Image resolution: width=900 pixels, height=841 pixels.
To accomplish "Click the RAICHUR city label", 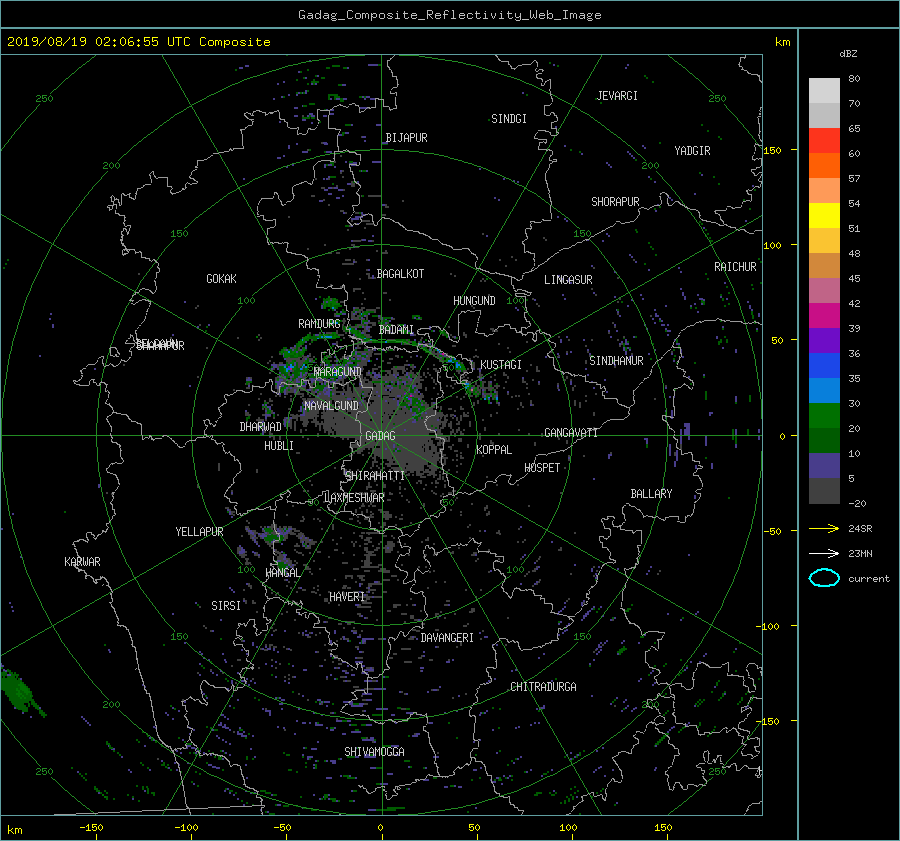I will click(x=735, y=267).
